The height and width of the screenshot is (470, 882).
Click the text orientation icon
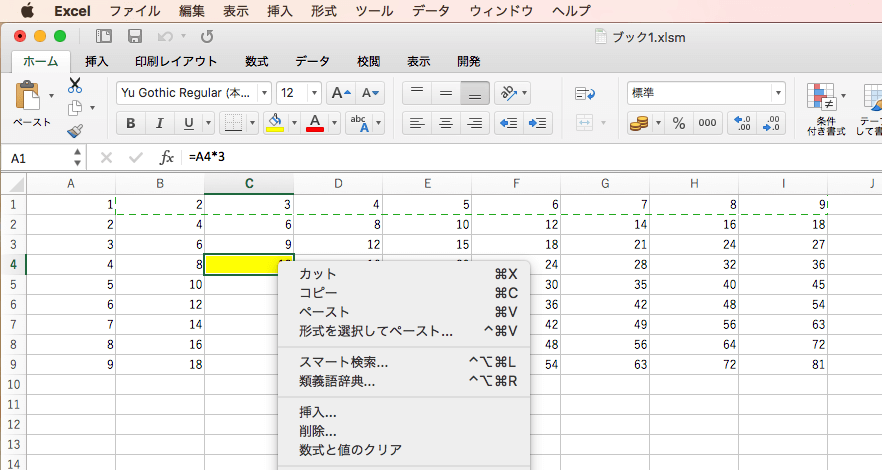click(509, 93)
